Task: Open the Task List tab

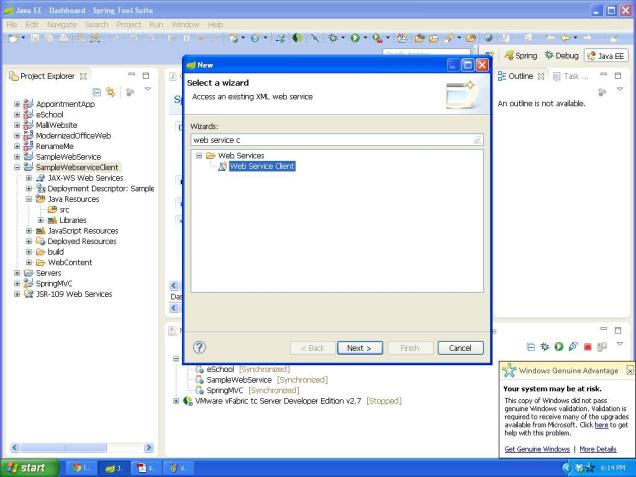Action: [x=571, y=76]
